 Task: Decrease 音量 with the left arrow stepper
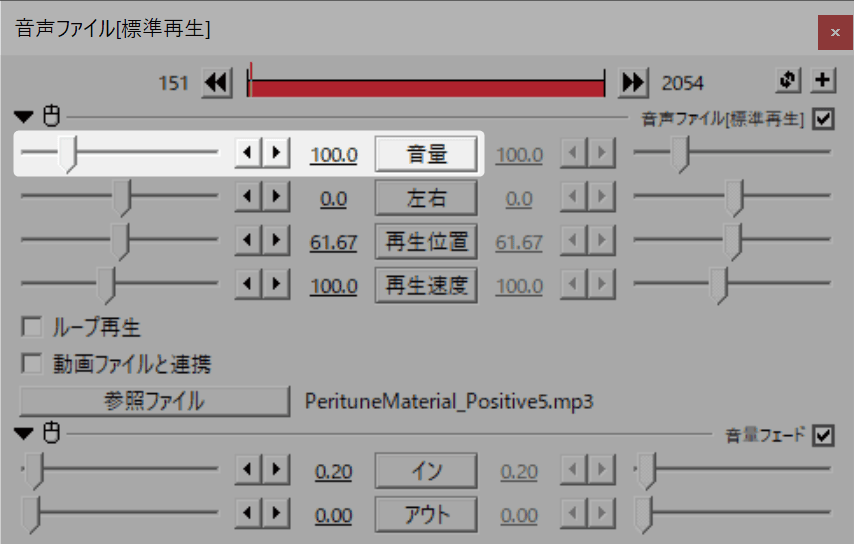click(x=248, y=152)
